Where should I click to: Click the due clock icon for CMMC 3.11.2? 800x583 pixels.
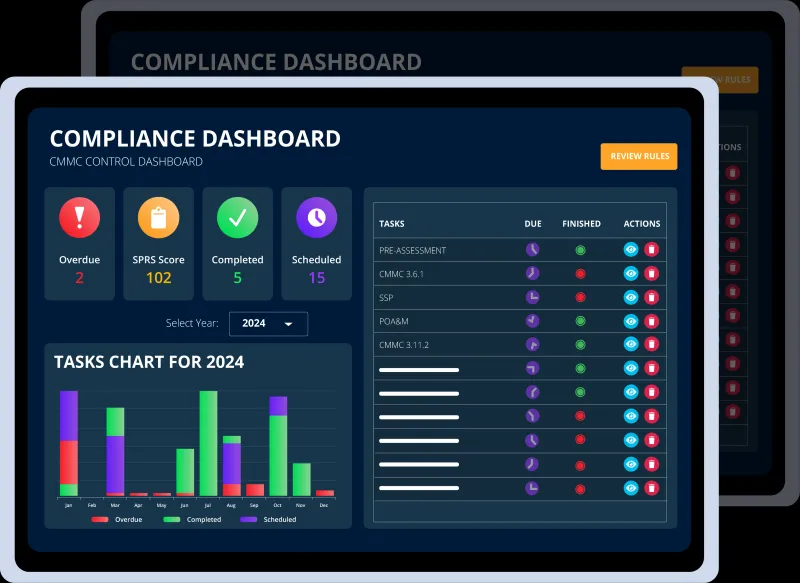532,344
